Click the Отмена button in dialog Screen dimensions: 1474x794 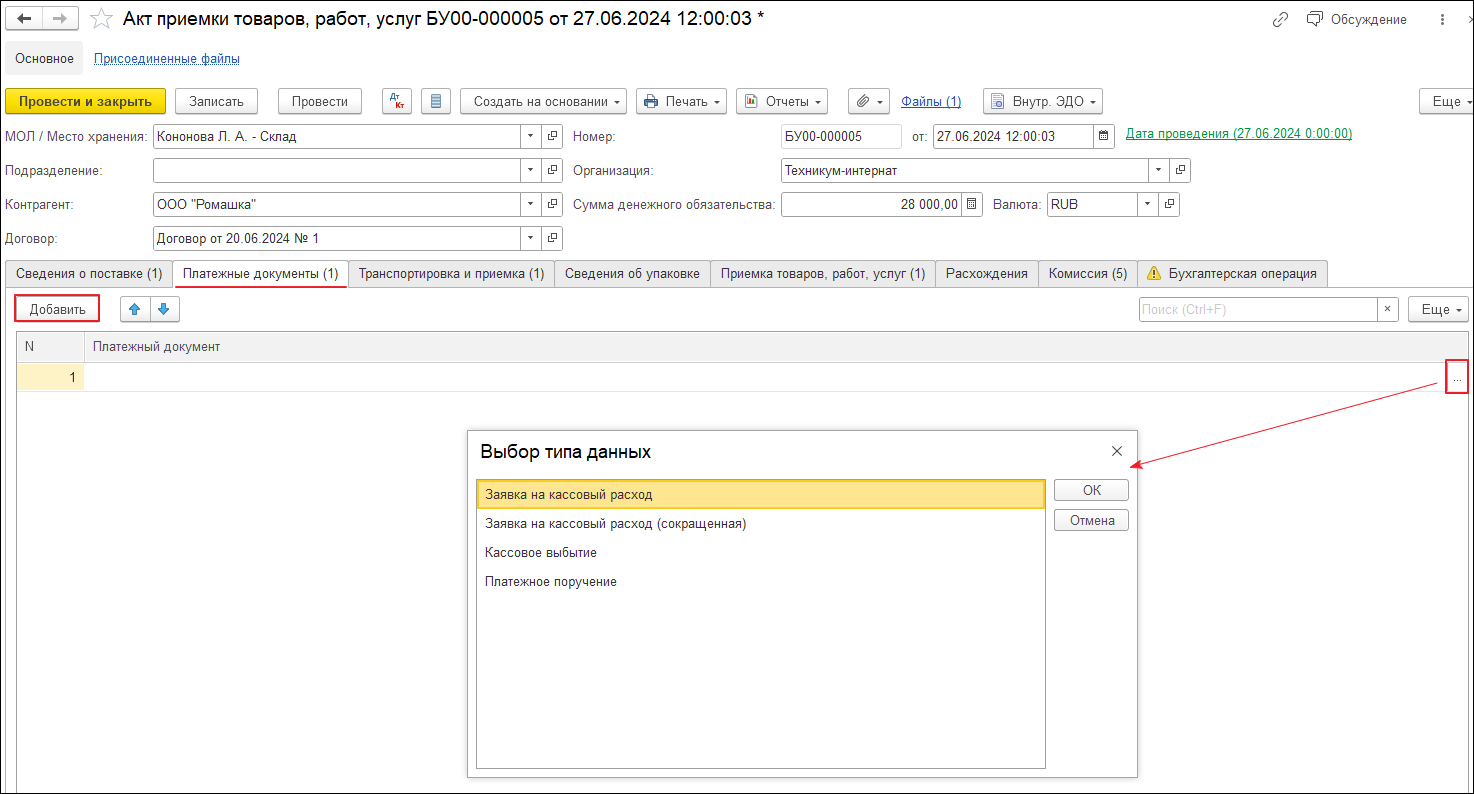[1091, 520]
